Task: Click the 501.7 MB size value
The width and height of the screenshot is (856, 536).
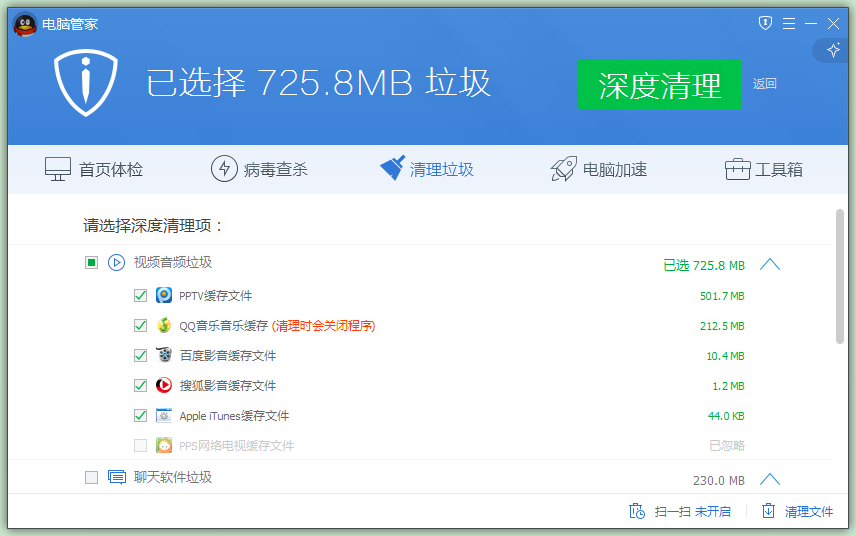Action: (x=722, y=296)
